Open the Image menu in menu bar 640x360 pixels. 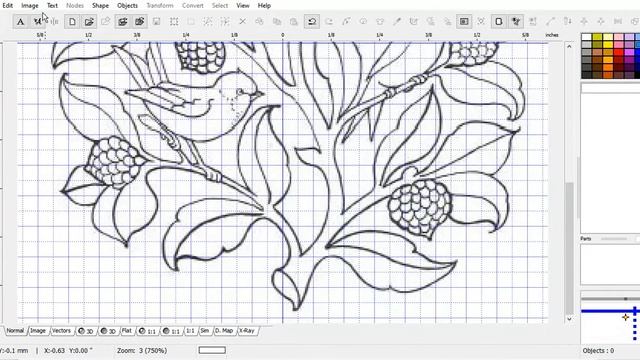pos(30,6)
